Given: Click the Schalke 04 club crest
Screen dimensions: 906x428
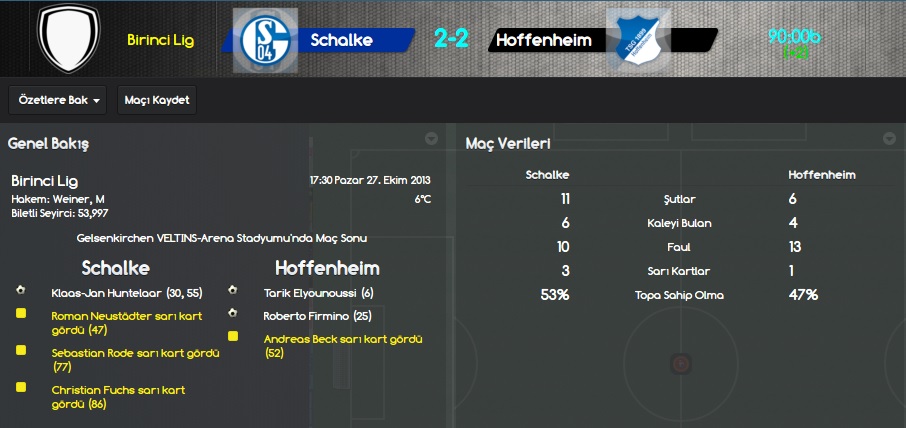Looking at the screenshot, I should pos(265,40).
